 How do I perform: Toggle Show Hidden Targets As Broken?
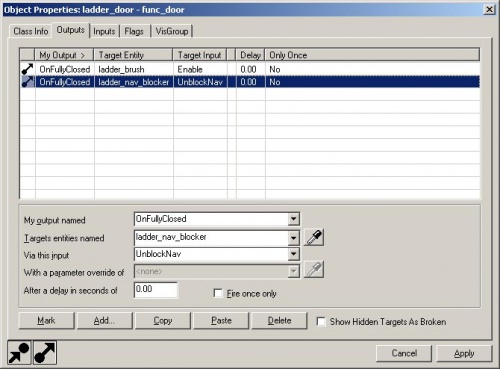321,322
